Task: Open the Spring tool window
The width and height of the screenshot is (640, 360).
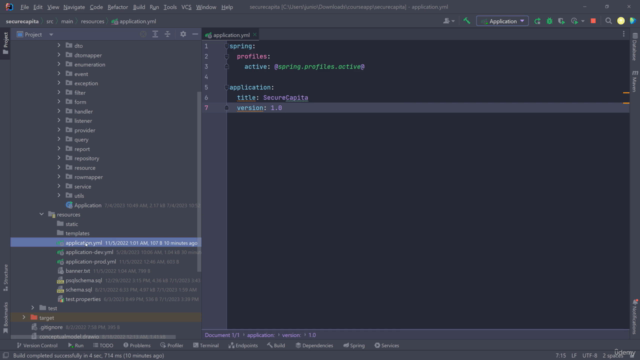Action: point(354,345)
